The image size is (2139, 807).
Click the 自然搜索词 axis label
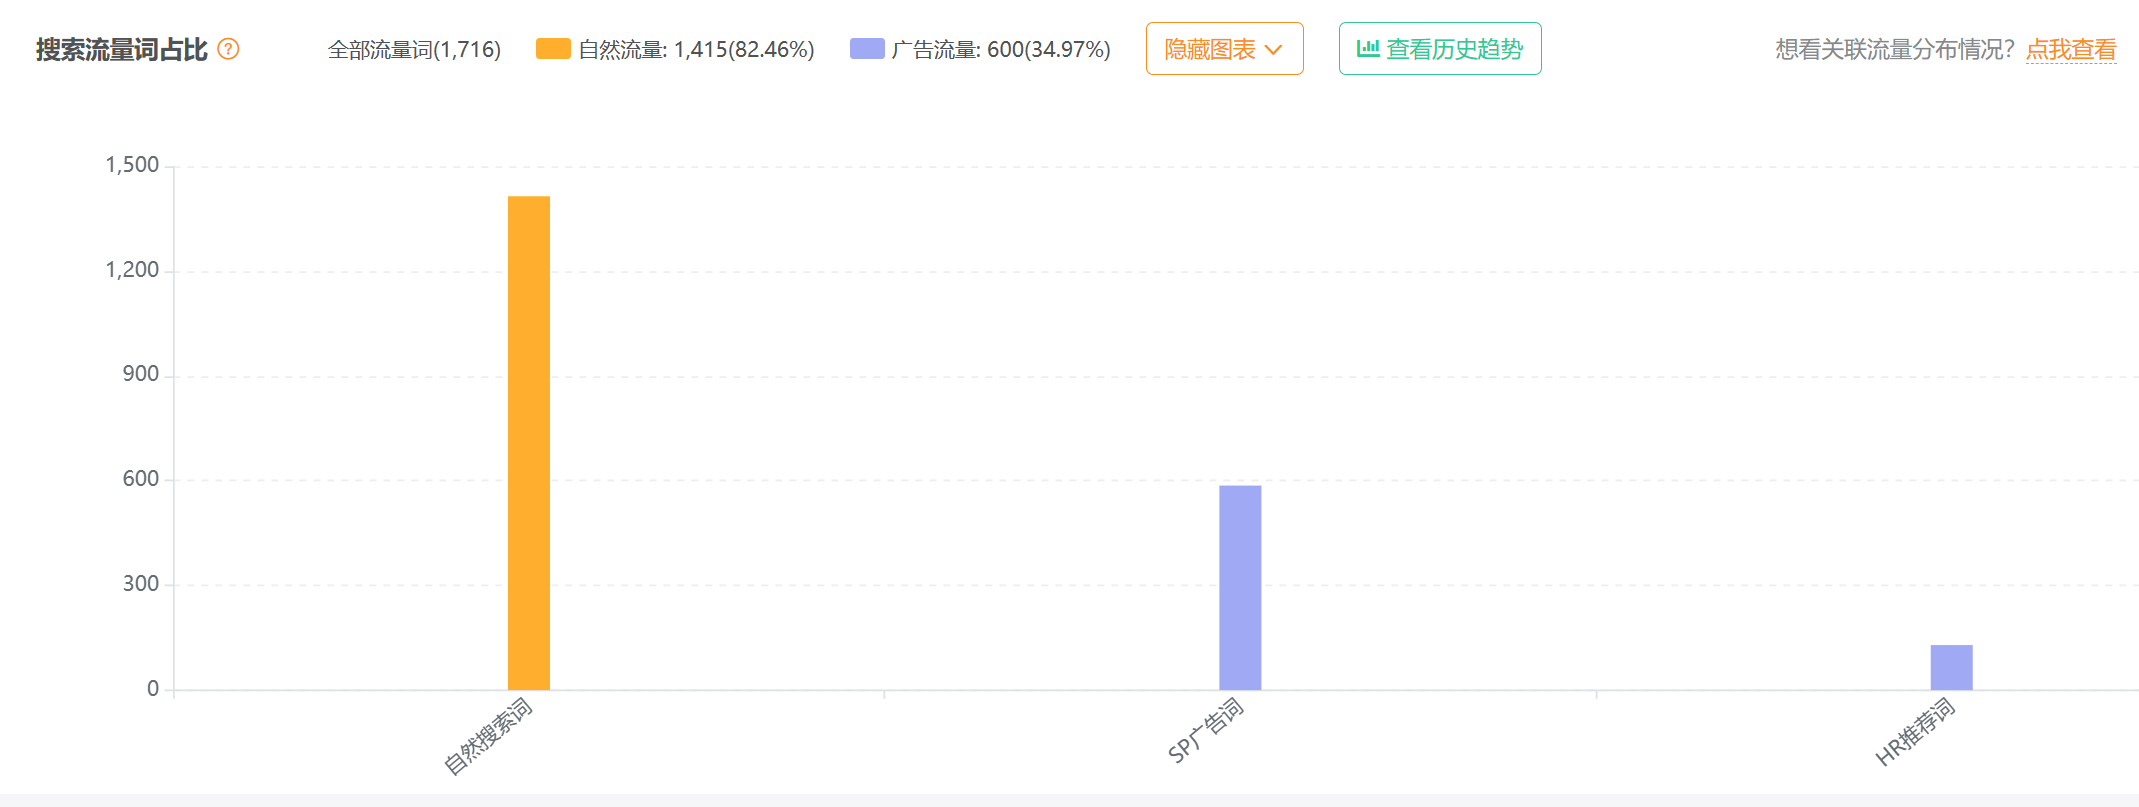(x=488, y=737)
